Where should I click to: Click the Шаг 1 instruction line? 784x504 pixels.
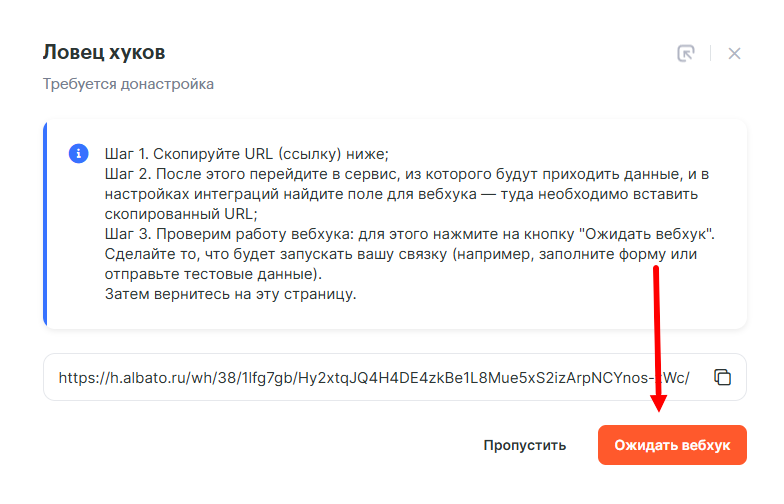click(x=246, y=154)
